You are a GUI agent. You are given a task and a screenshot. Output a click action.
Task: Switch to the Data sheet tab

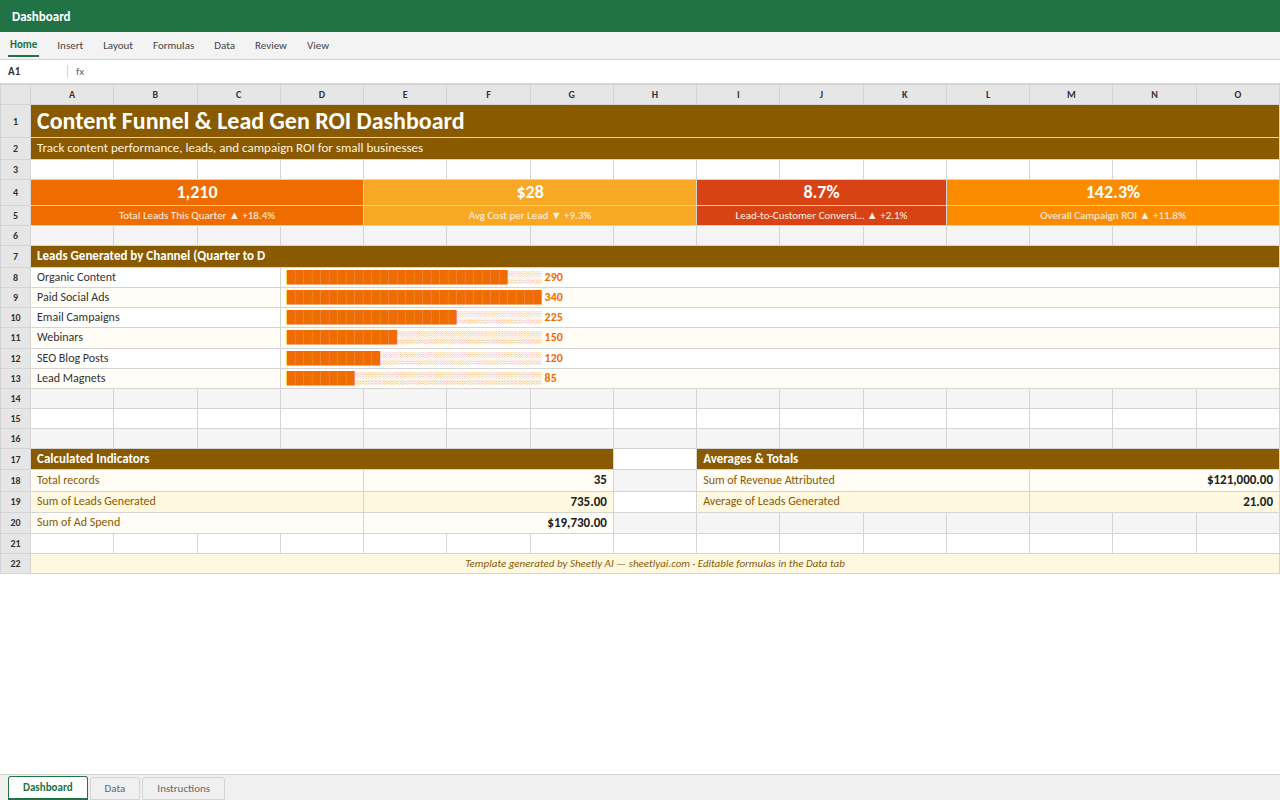pos(115,788)
